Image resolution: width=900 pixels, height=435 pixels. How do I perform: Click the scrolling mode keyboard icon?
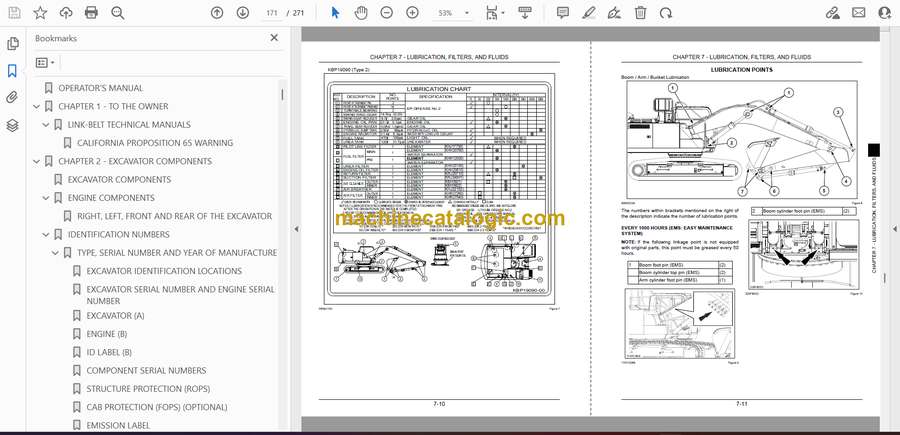[524, 13]
